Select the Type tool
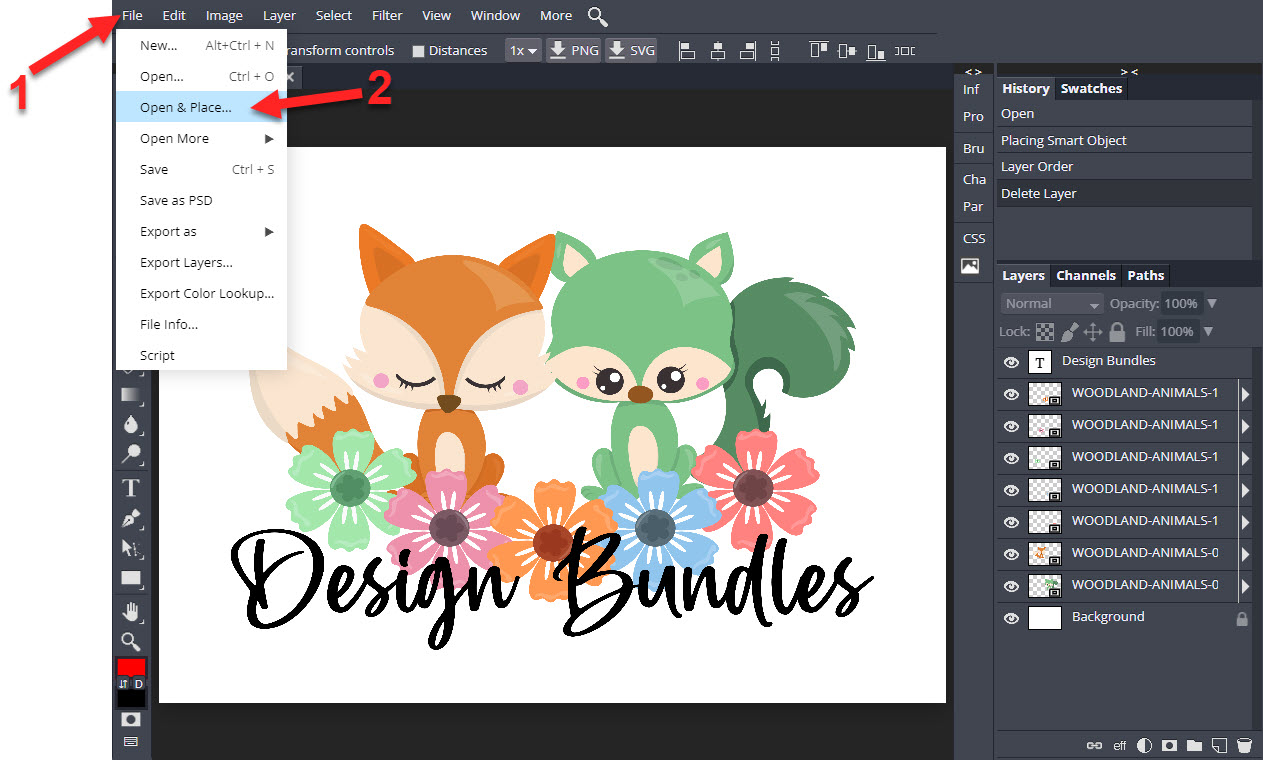Viewport: 1263px width, 760px height. coord(131,488)
